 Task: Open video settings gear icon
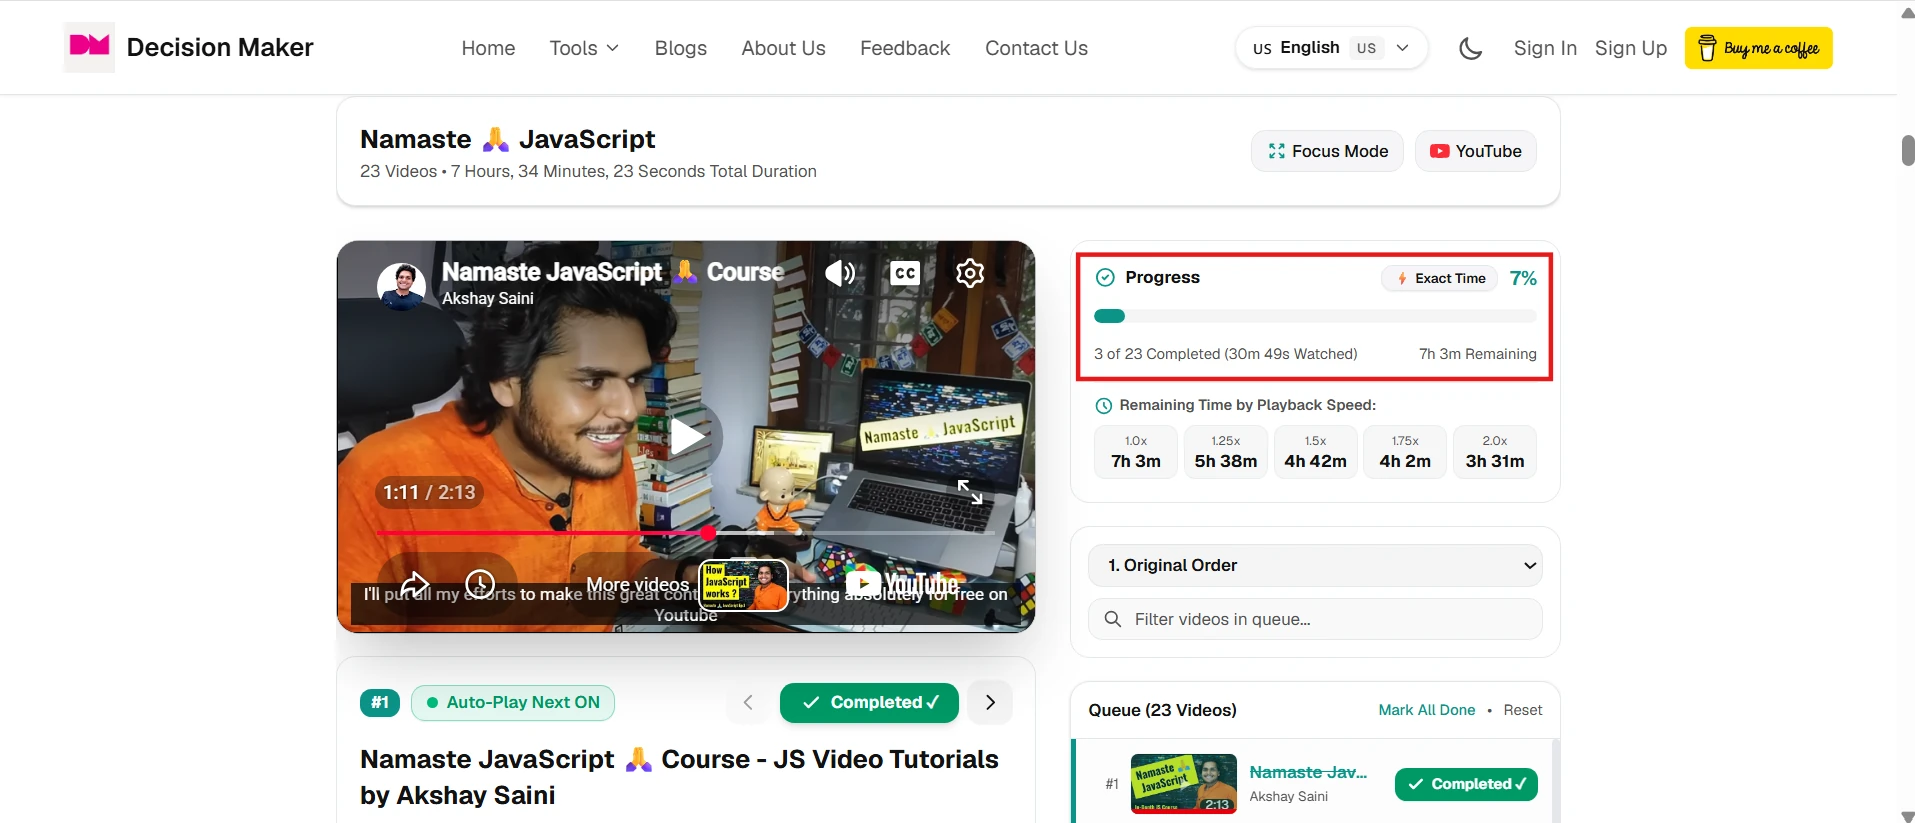coord(970,273)
